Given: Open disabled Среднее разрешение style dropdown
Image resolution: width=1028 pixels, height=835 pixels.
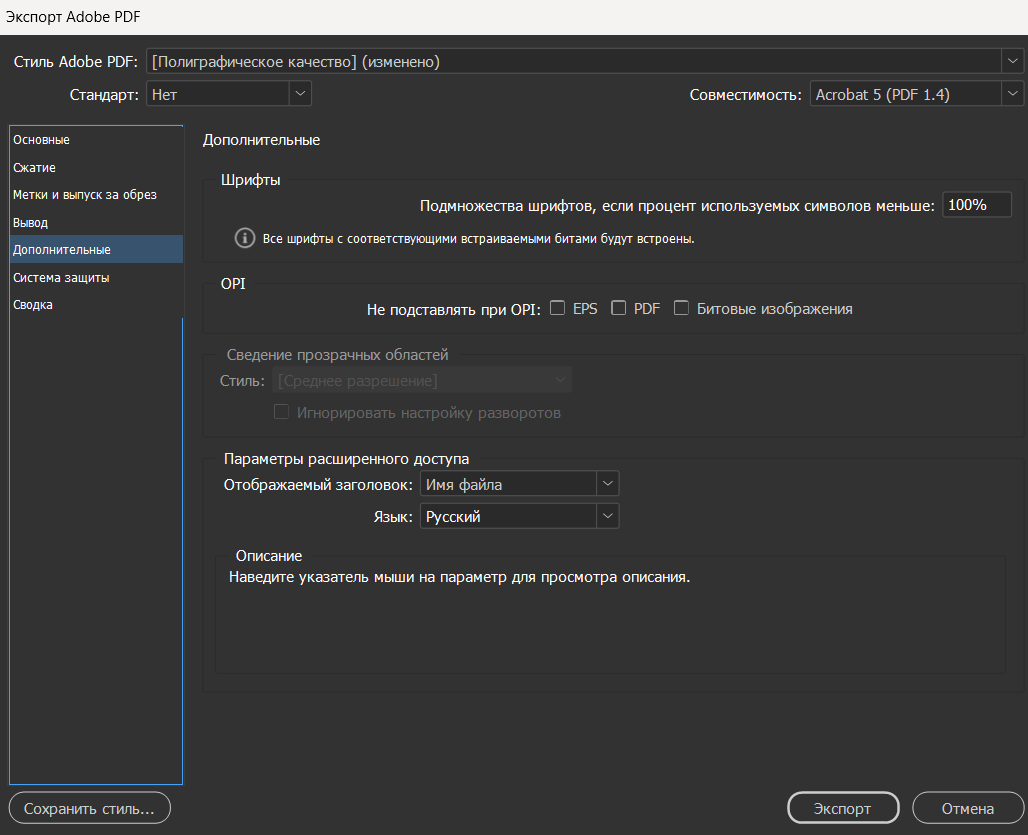Looking at the screenshot, I should coord(422,380).
